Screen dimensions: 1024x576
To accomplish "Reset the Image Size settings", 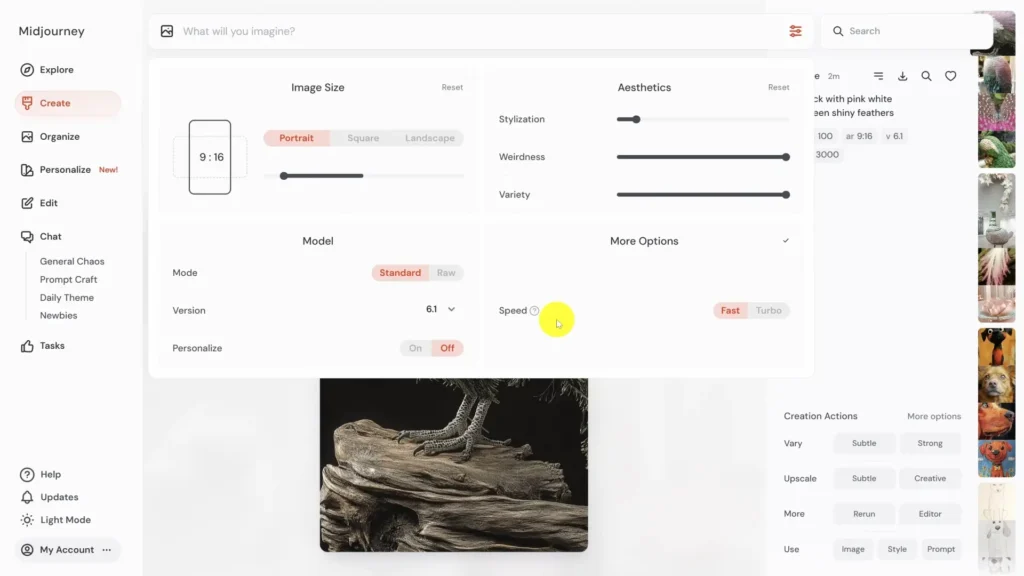I will (x=452, y=88).
